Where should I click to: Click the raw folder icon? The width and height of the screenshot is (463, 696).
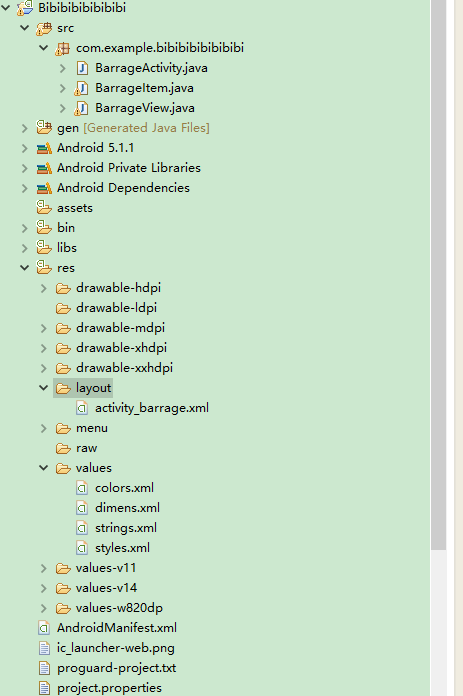click(x=63, y=449)
